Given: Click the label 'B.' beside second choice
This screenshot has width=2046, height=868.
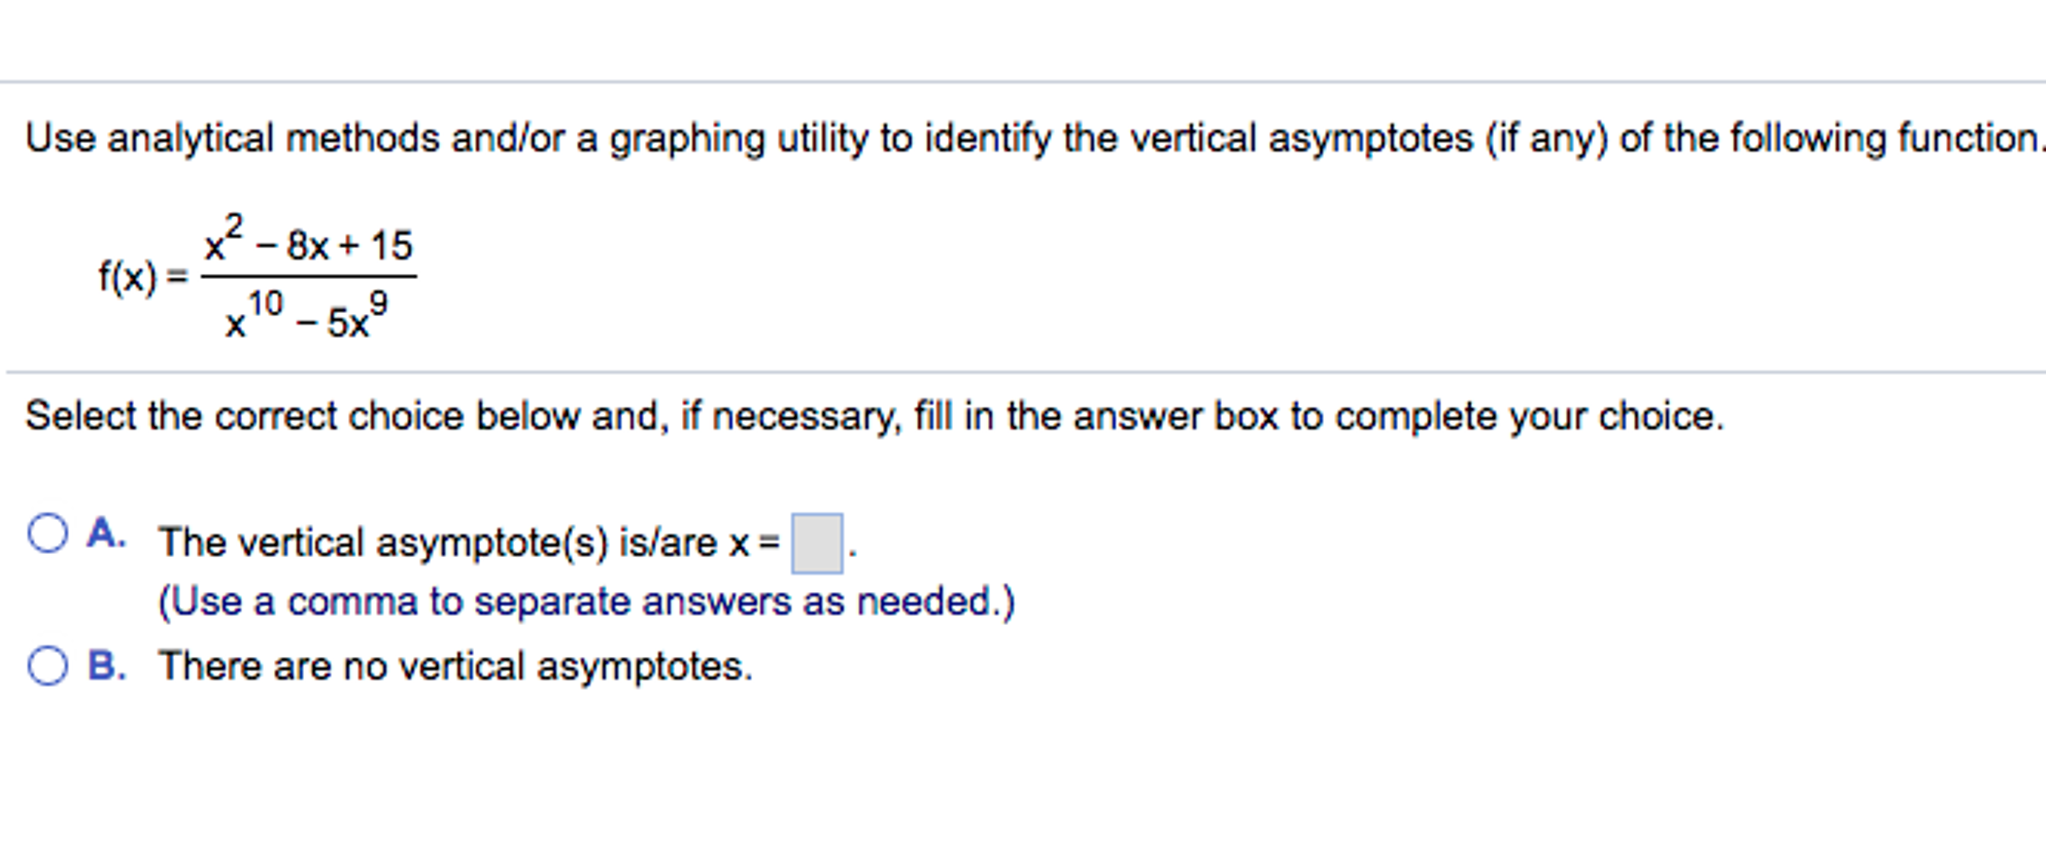Looking at the screenshot, I should [x=107, y=663].
